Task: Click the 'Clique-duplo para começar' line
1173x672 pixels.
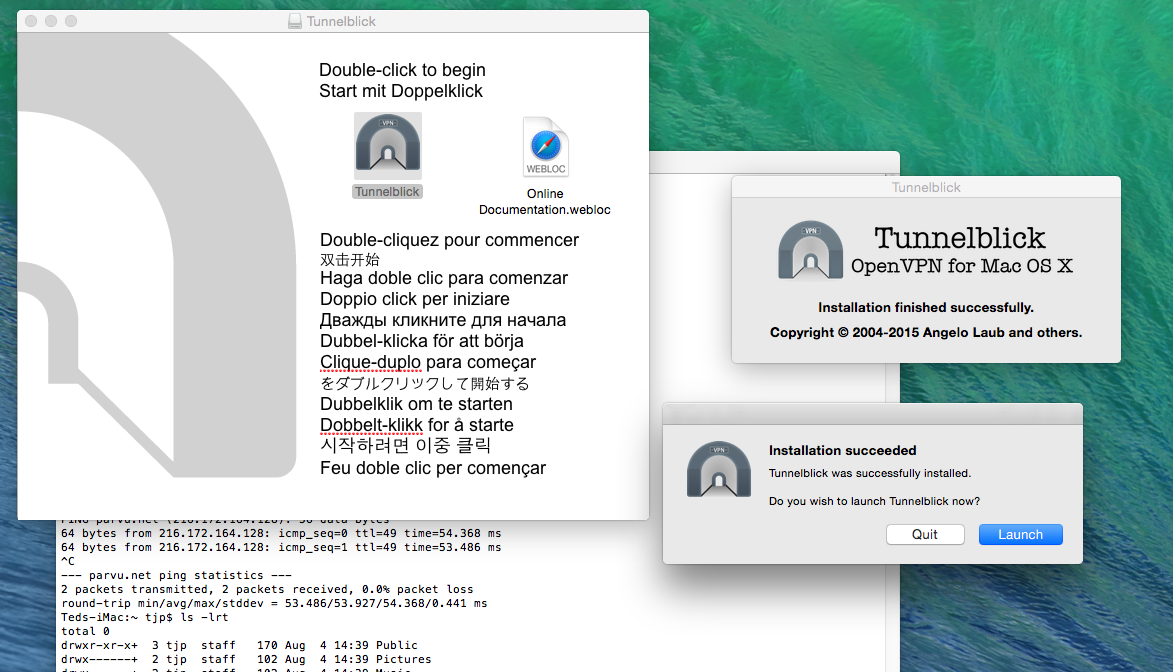Action: [x=428, y=361]
